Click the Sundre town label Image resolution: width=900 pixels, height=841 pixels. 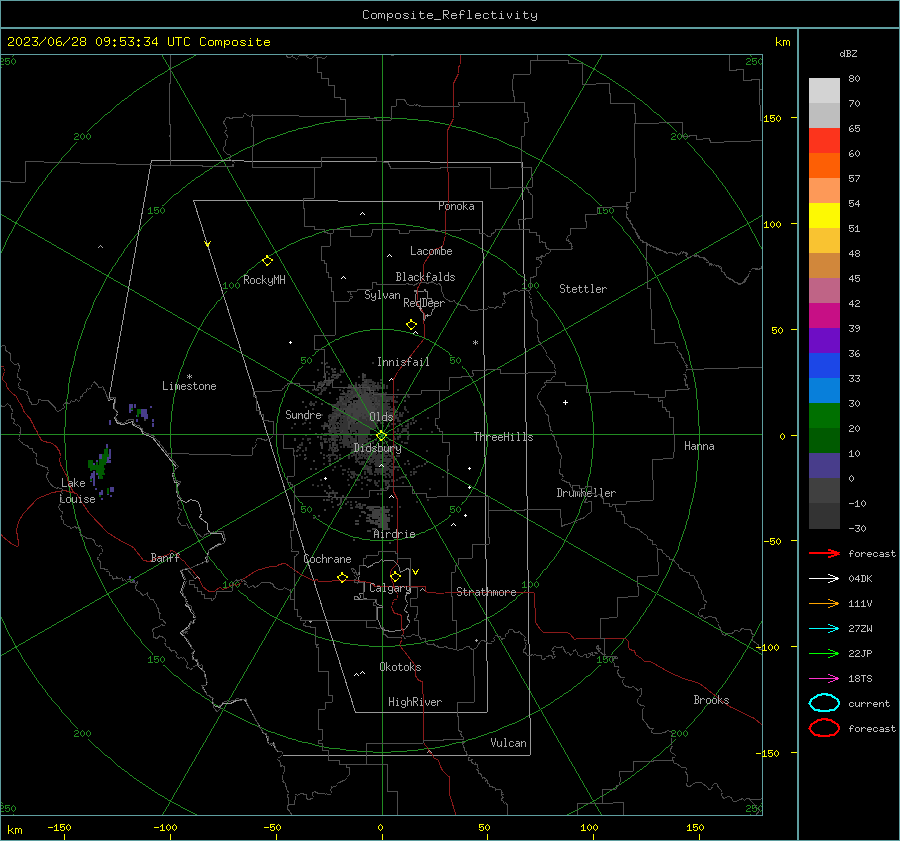(303, 414)
